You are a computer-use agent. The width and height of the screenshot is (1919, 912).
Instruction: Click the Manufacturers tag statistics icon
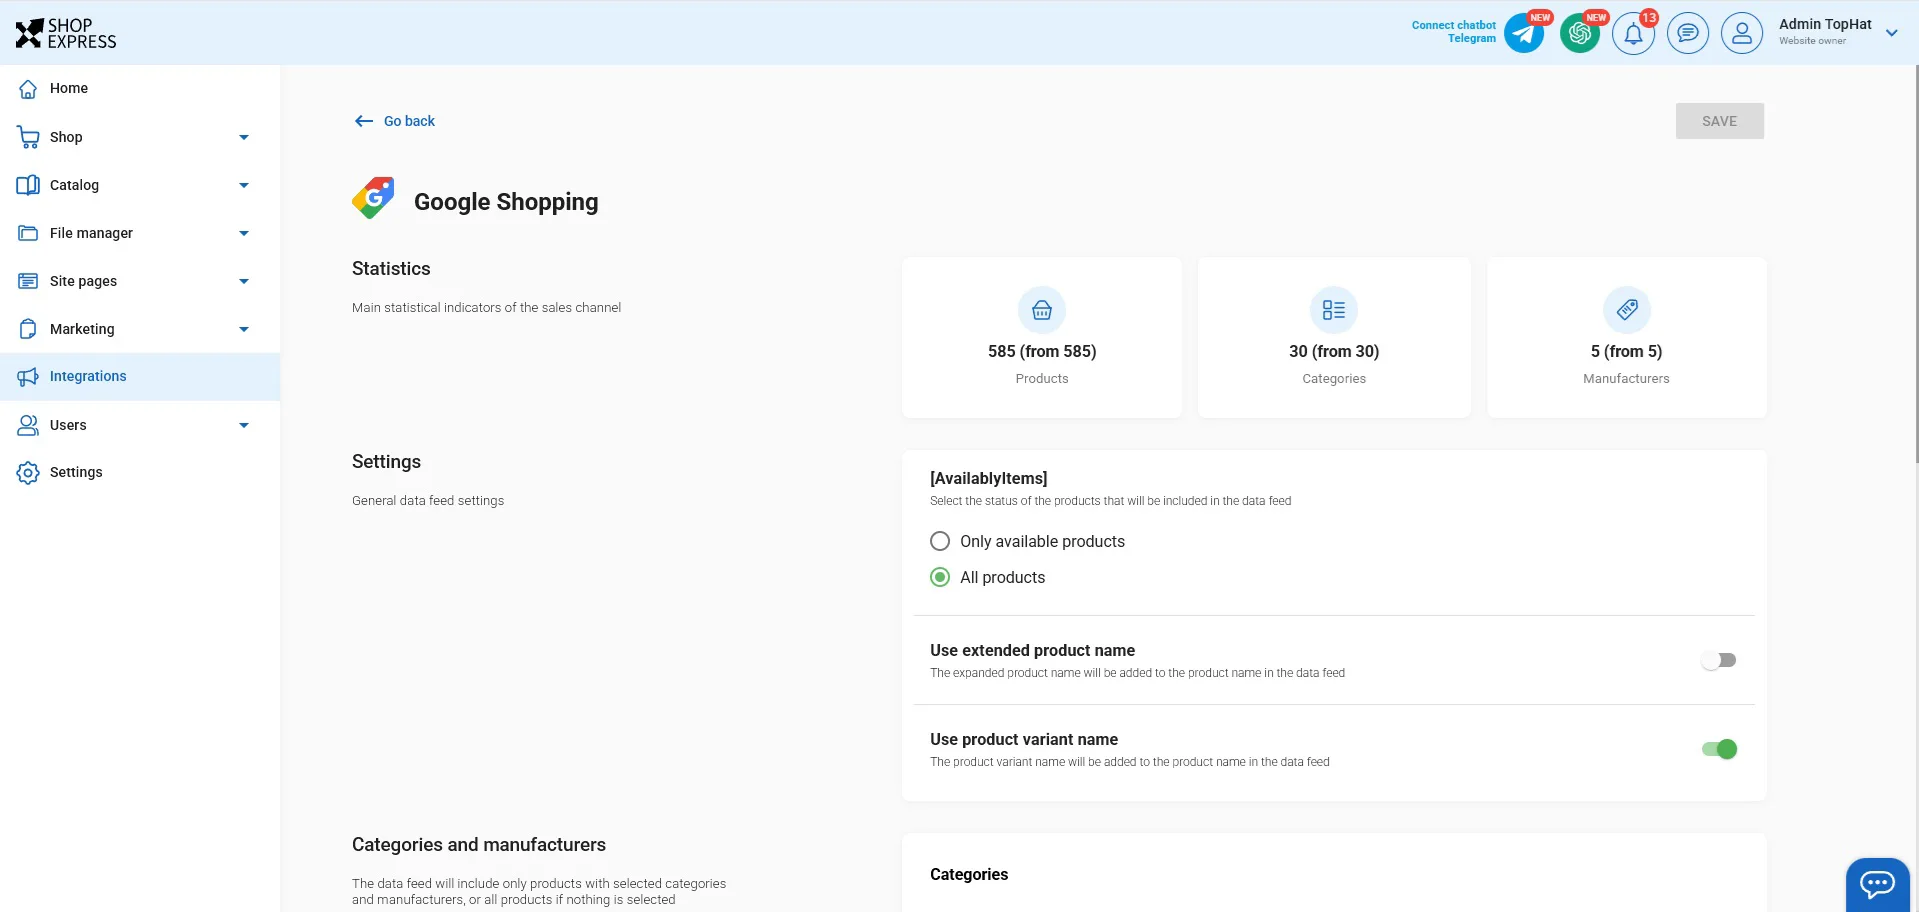(x=1627, y=310)
